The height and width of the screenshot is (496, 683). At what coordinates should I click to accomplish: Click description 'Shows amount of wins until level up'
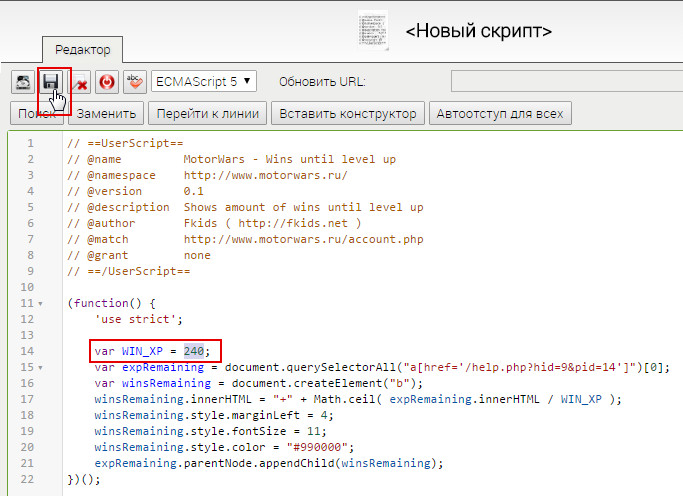coord(303,207)
